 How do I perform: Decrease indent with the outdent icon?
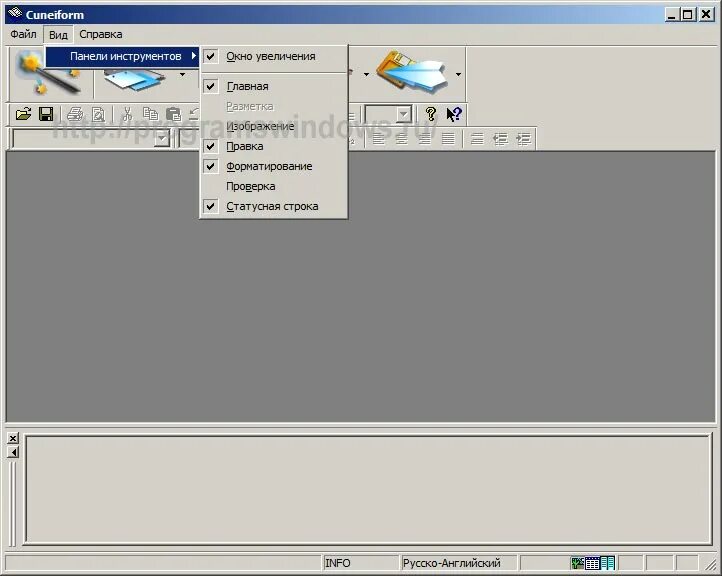[x=500, y=139]
